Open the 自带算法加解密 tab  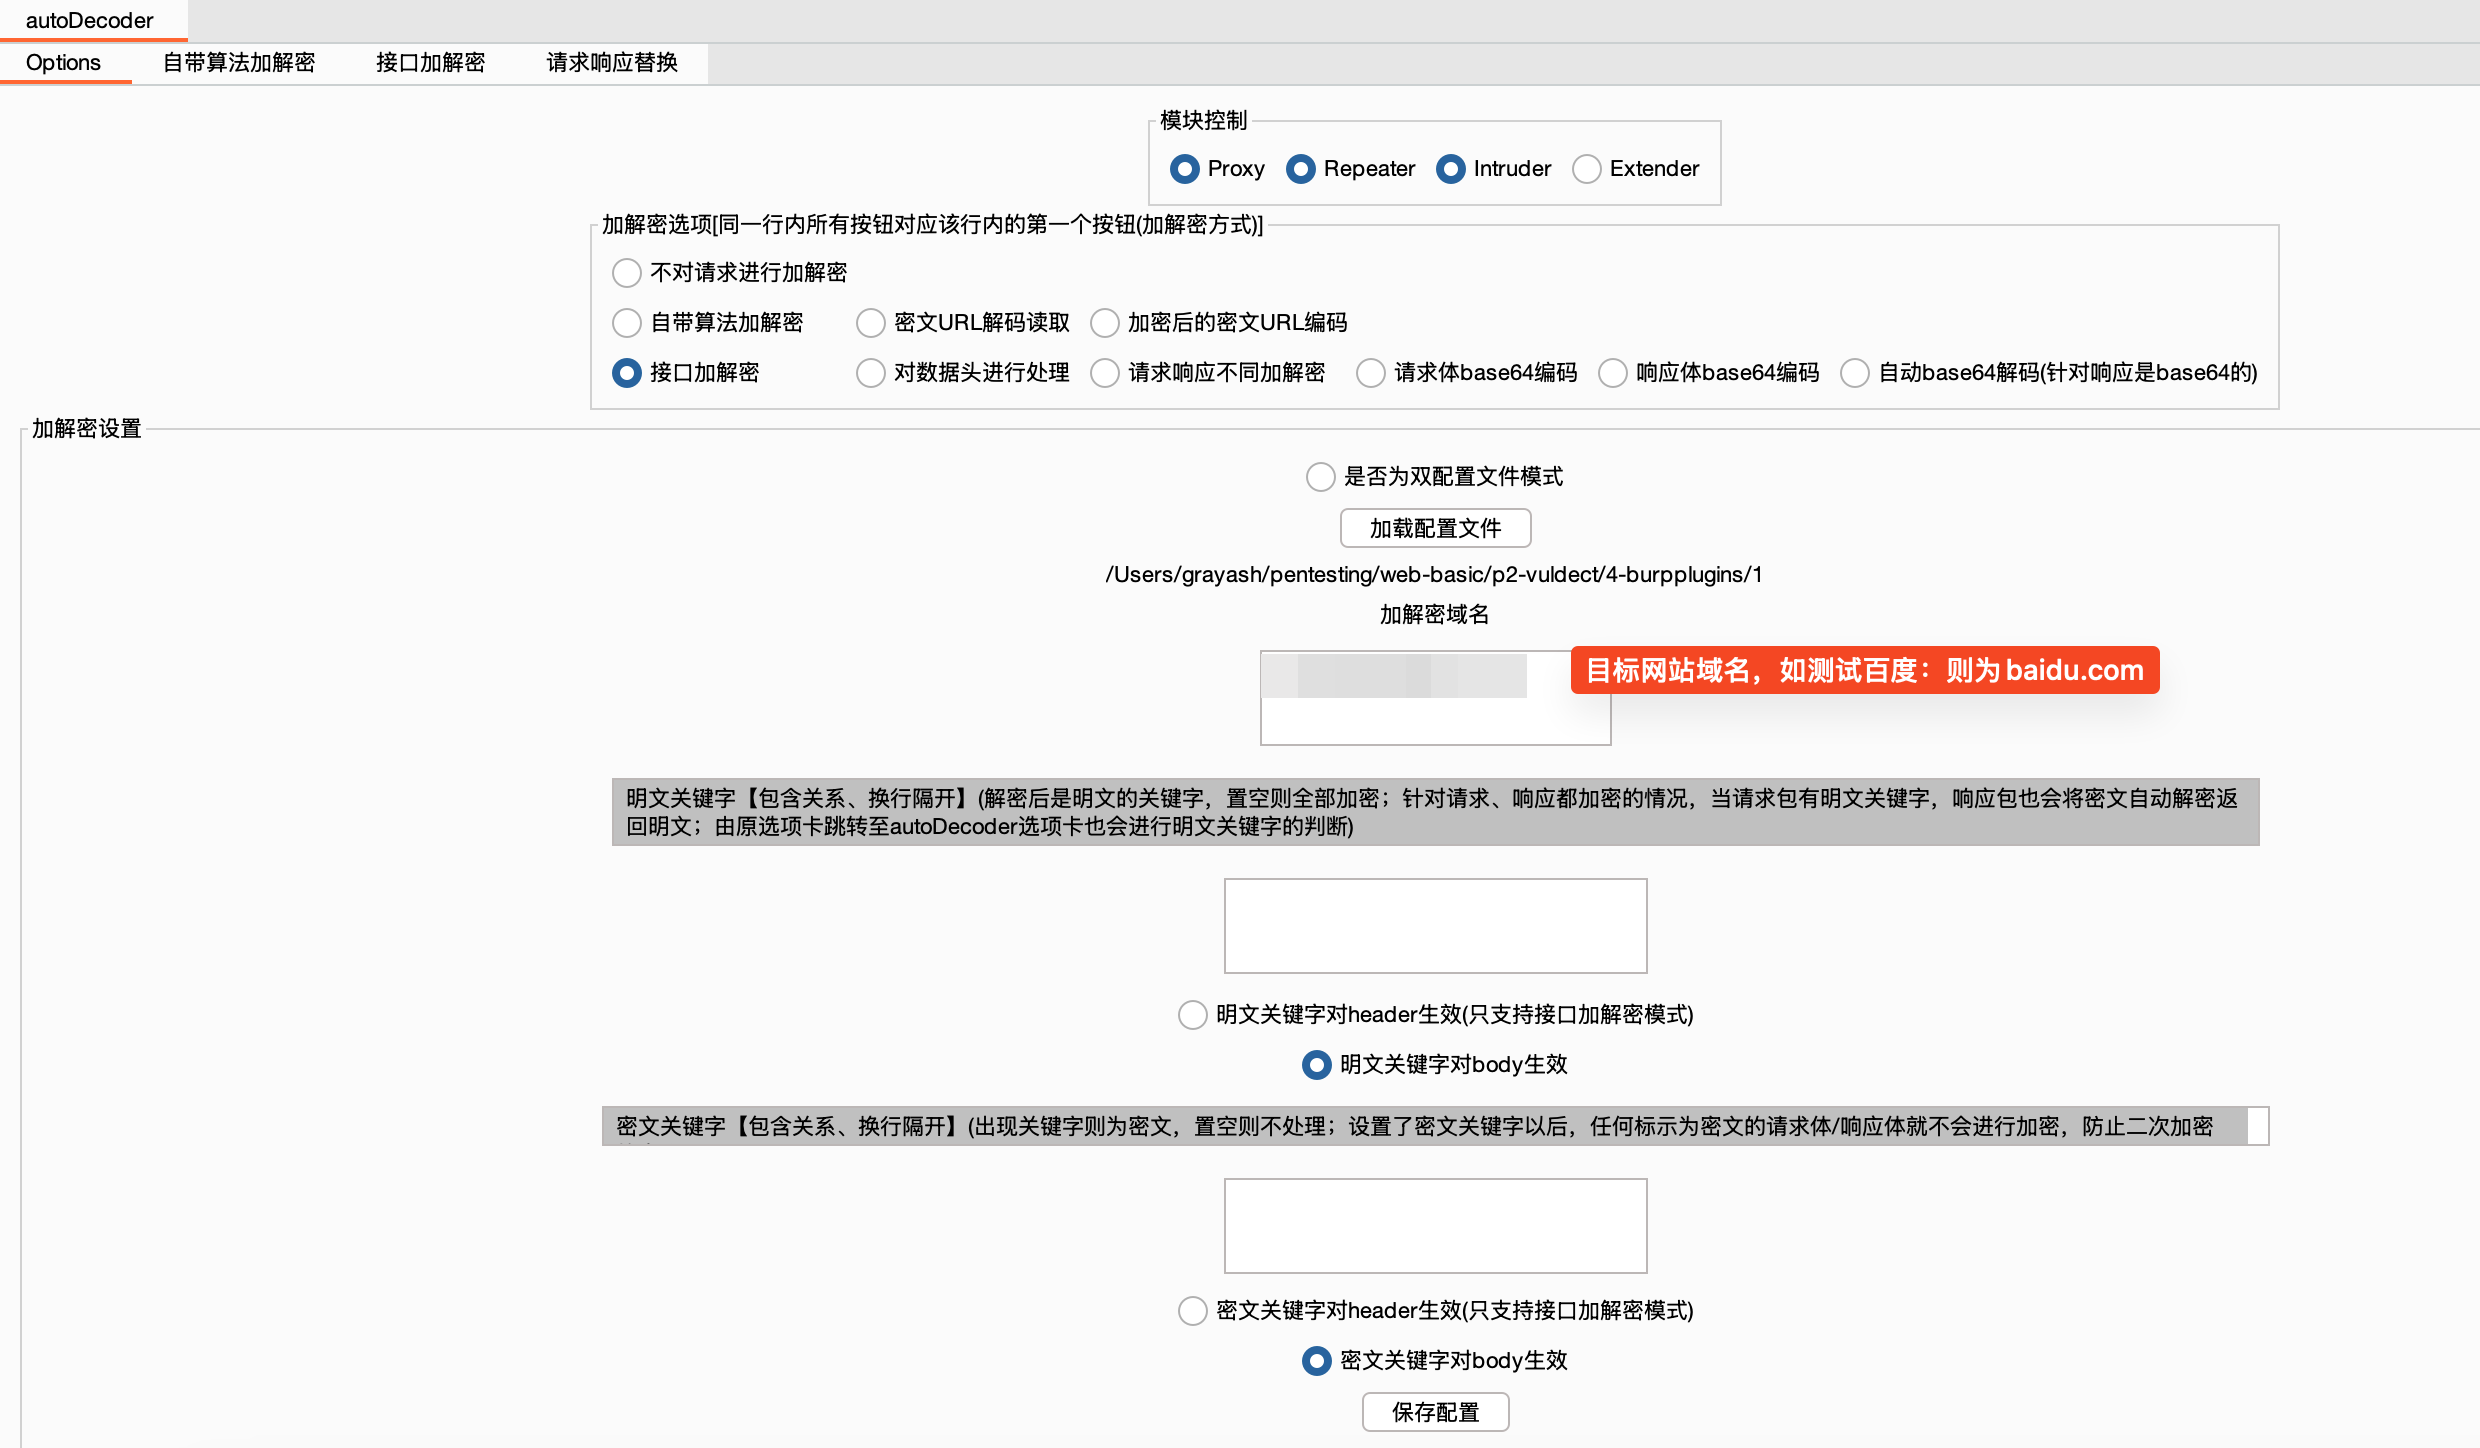239,63
